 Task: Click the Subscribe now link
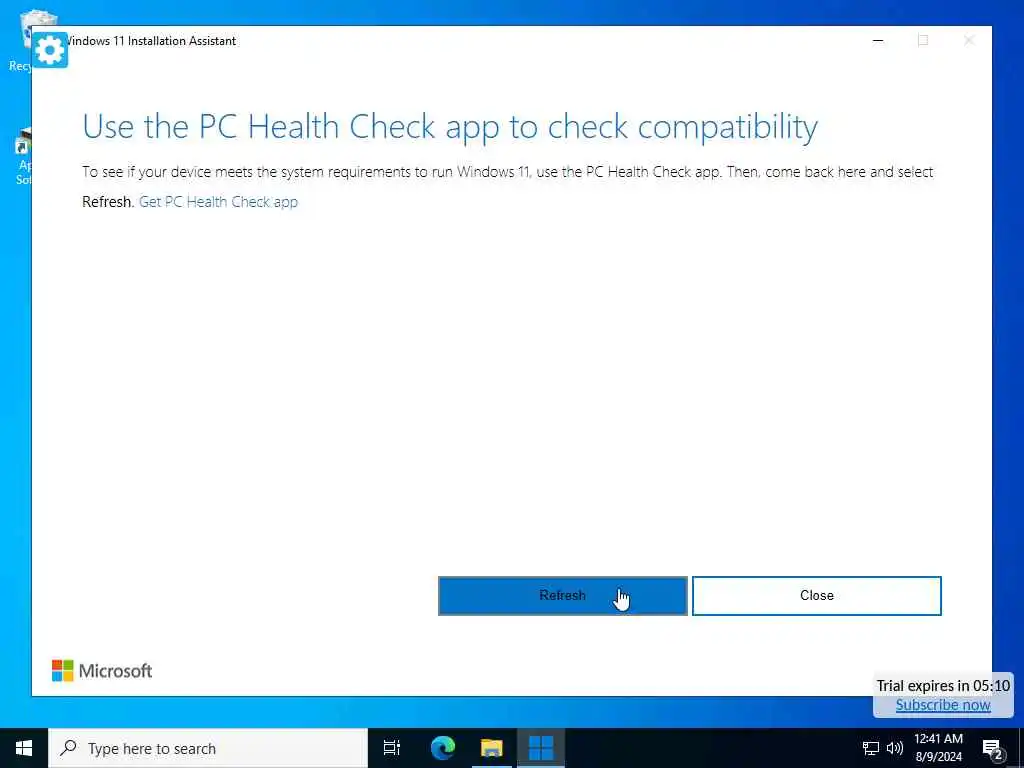pyautogui.click(x=943, y=705)
